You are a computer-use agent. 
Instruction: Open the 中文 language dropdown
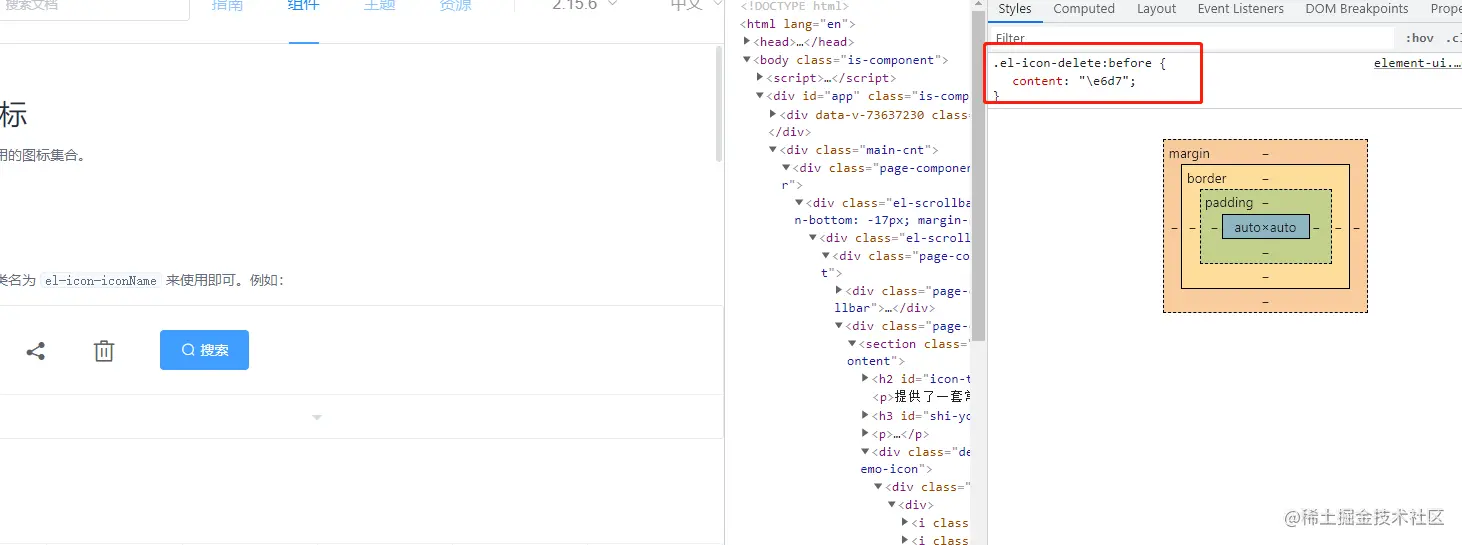pos(698,6)
